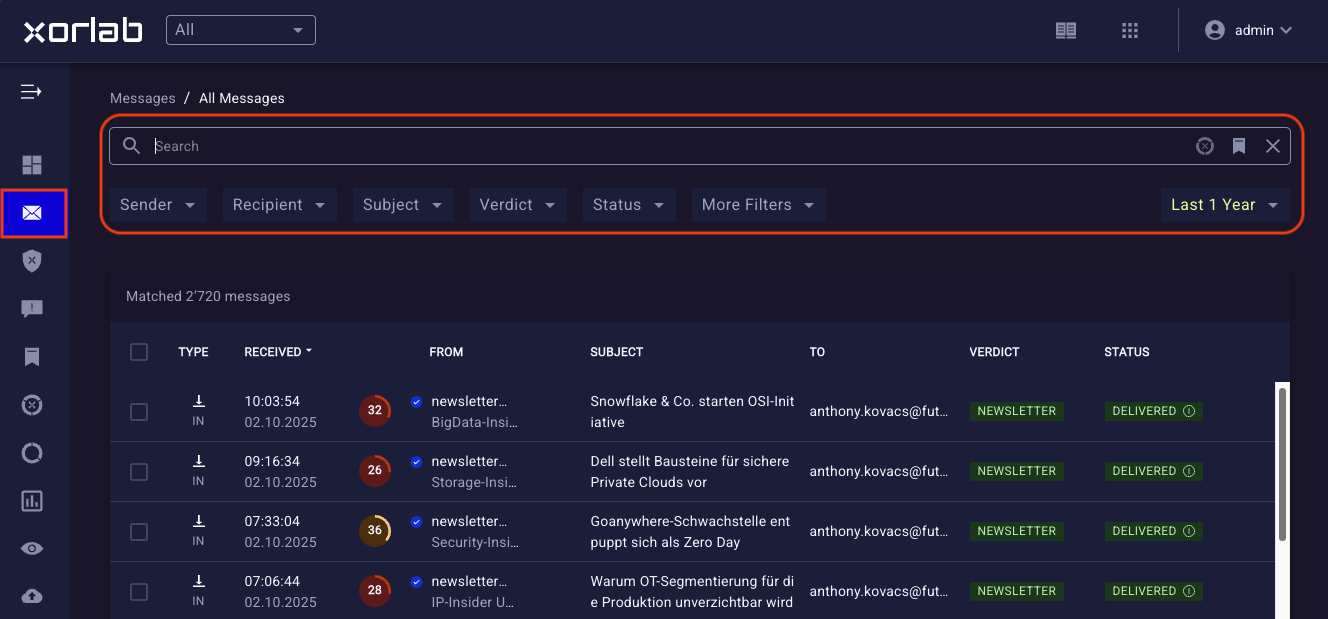Screen dimensions: 1328x619
Task: Click DELIVERED status tag on OT-Segmentierung row
Action: pos(1153,591)
